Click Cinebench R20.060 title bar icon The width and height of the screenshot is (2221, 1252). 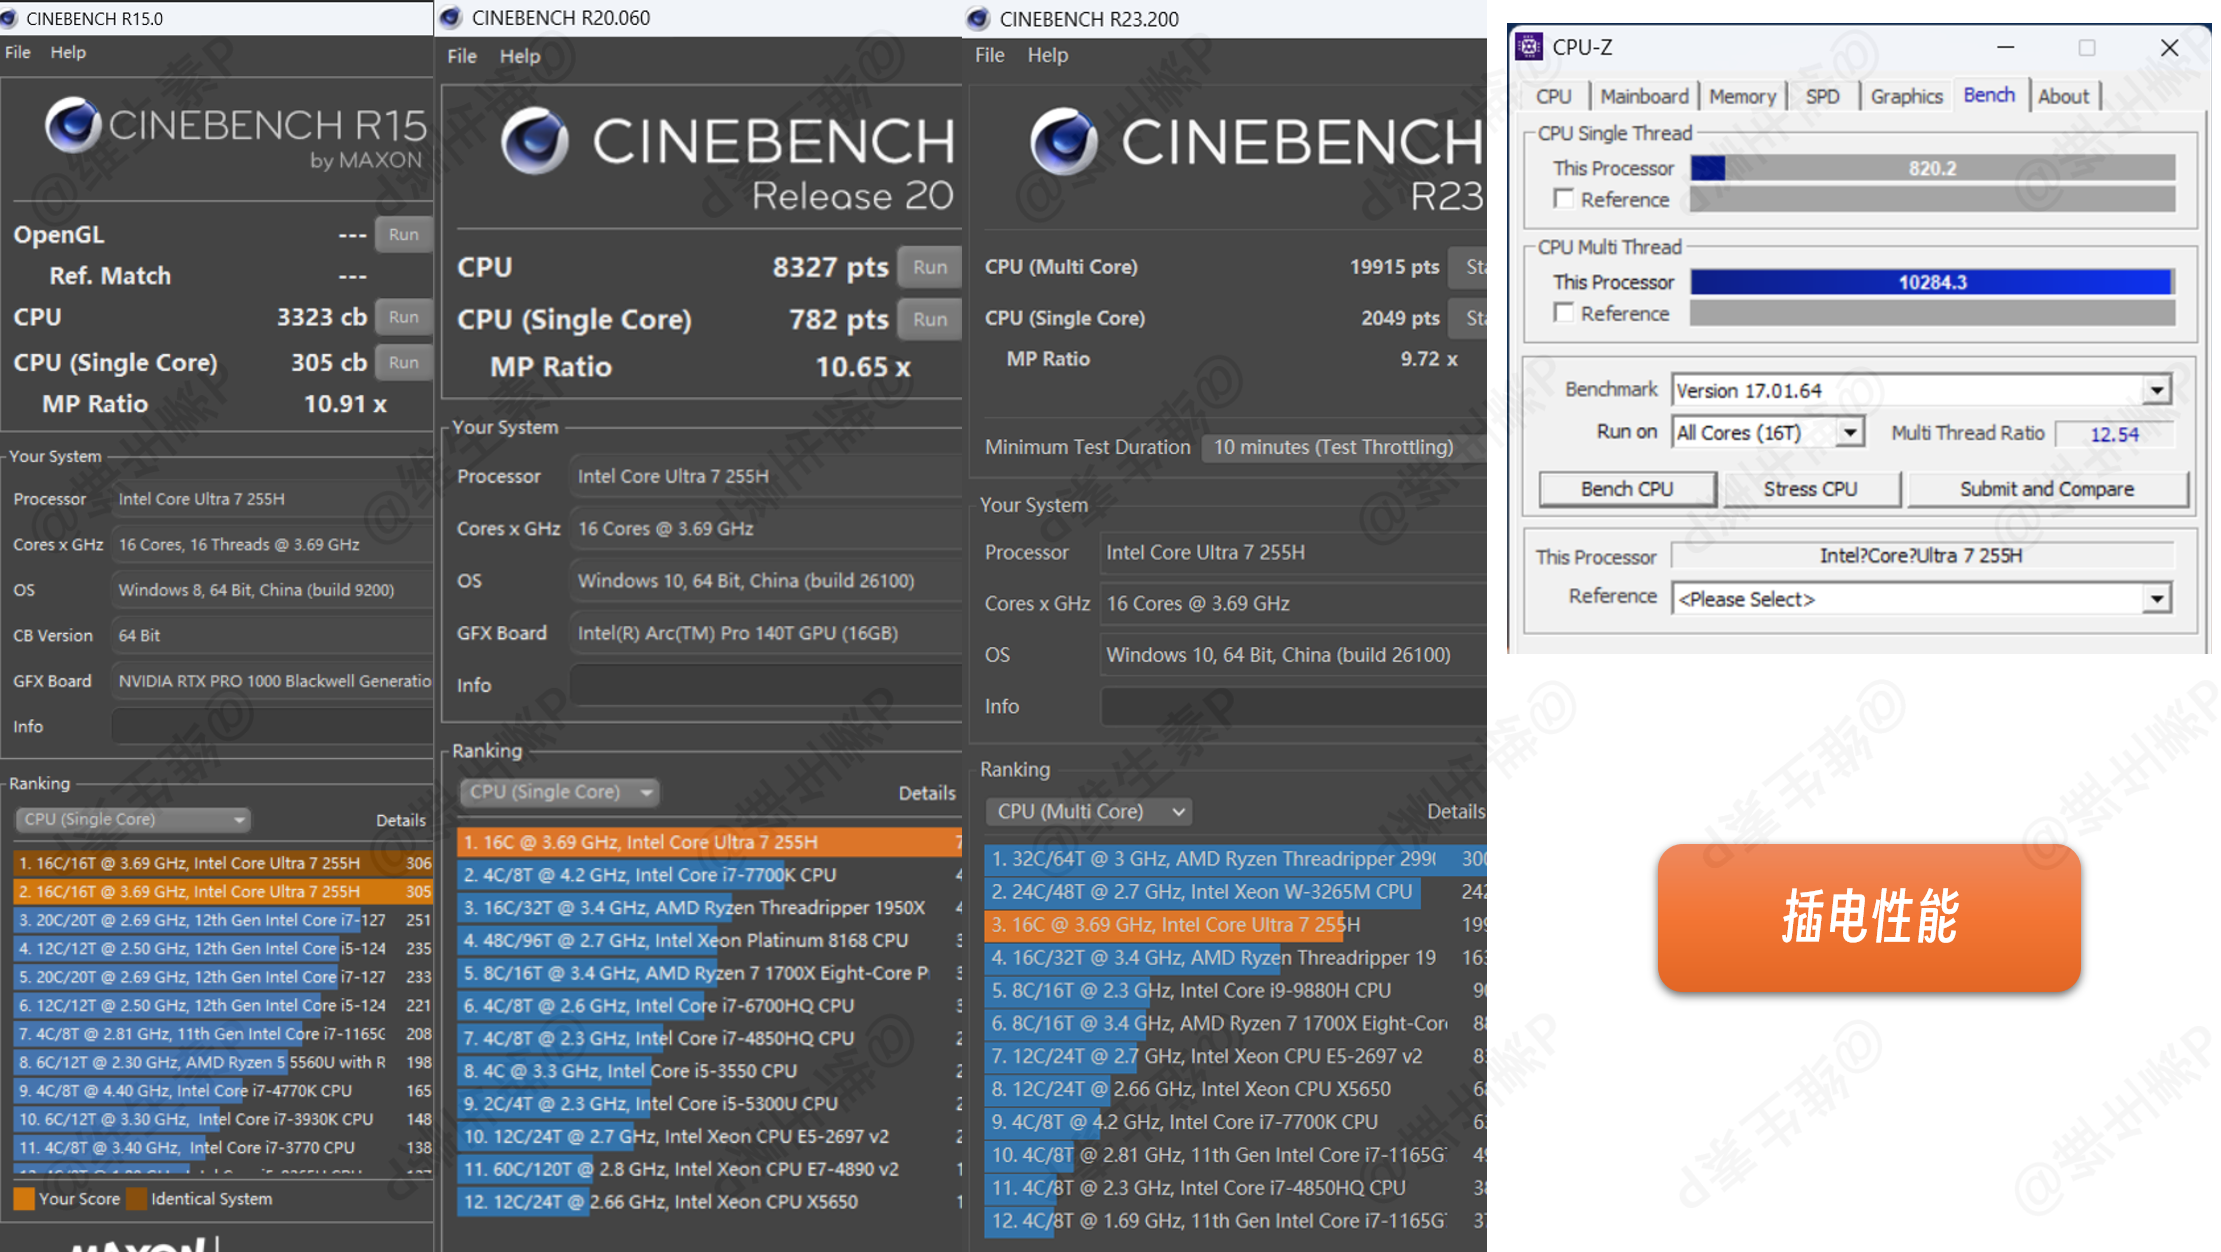click(x=451, y=18)
